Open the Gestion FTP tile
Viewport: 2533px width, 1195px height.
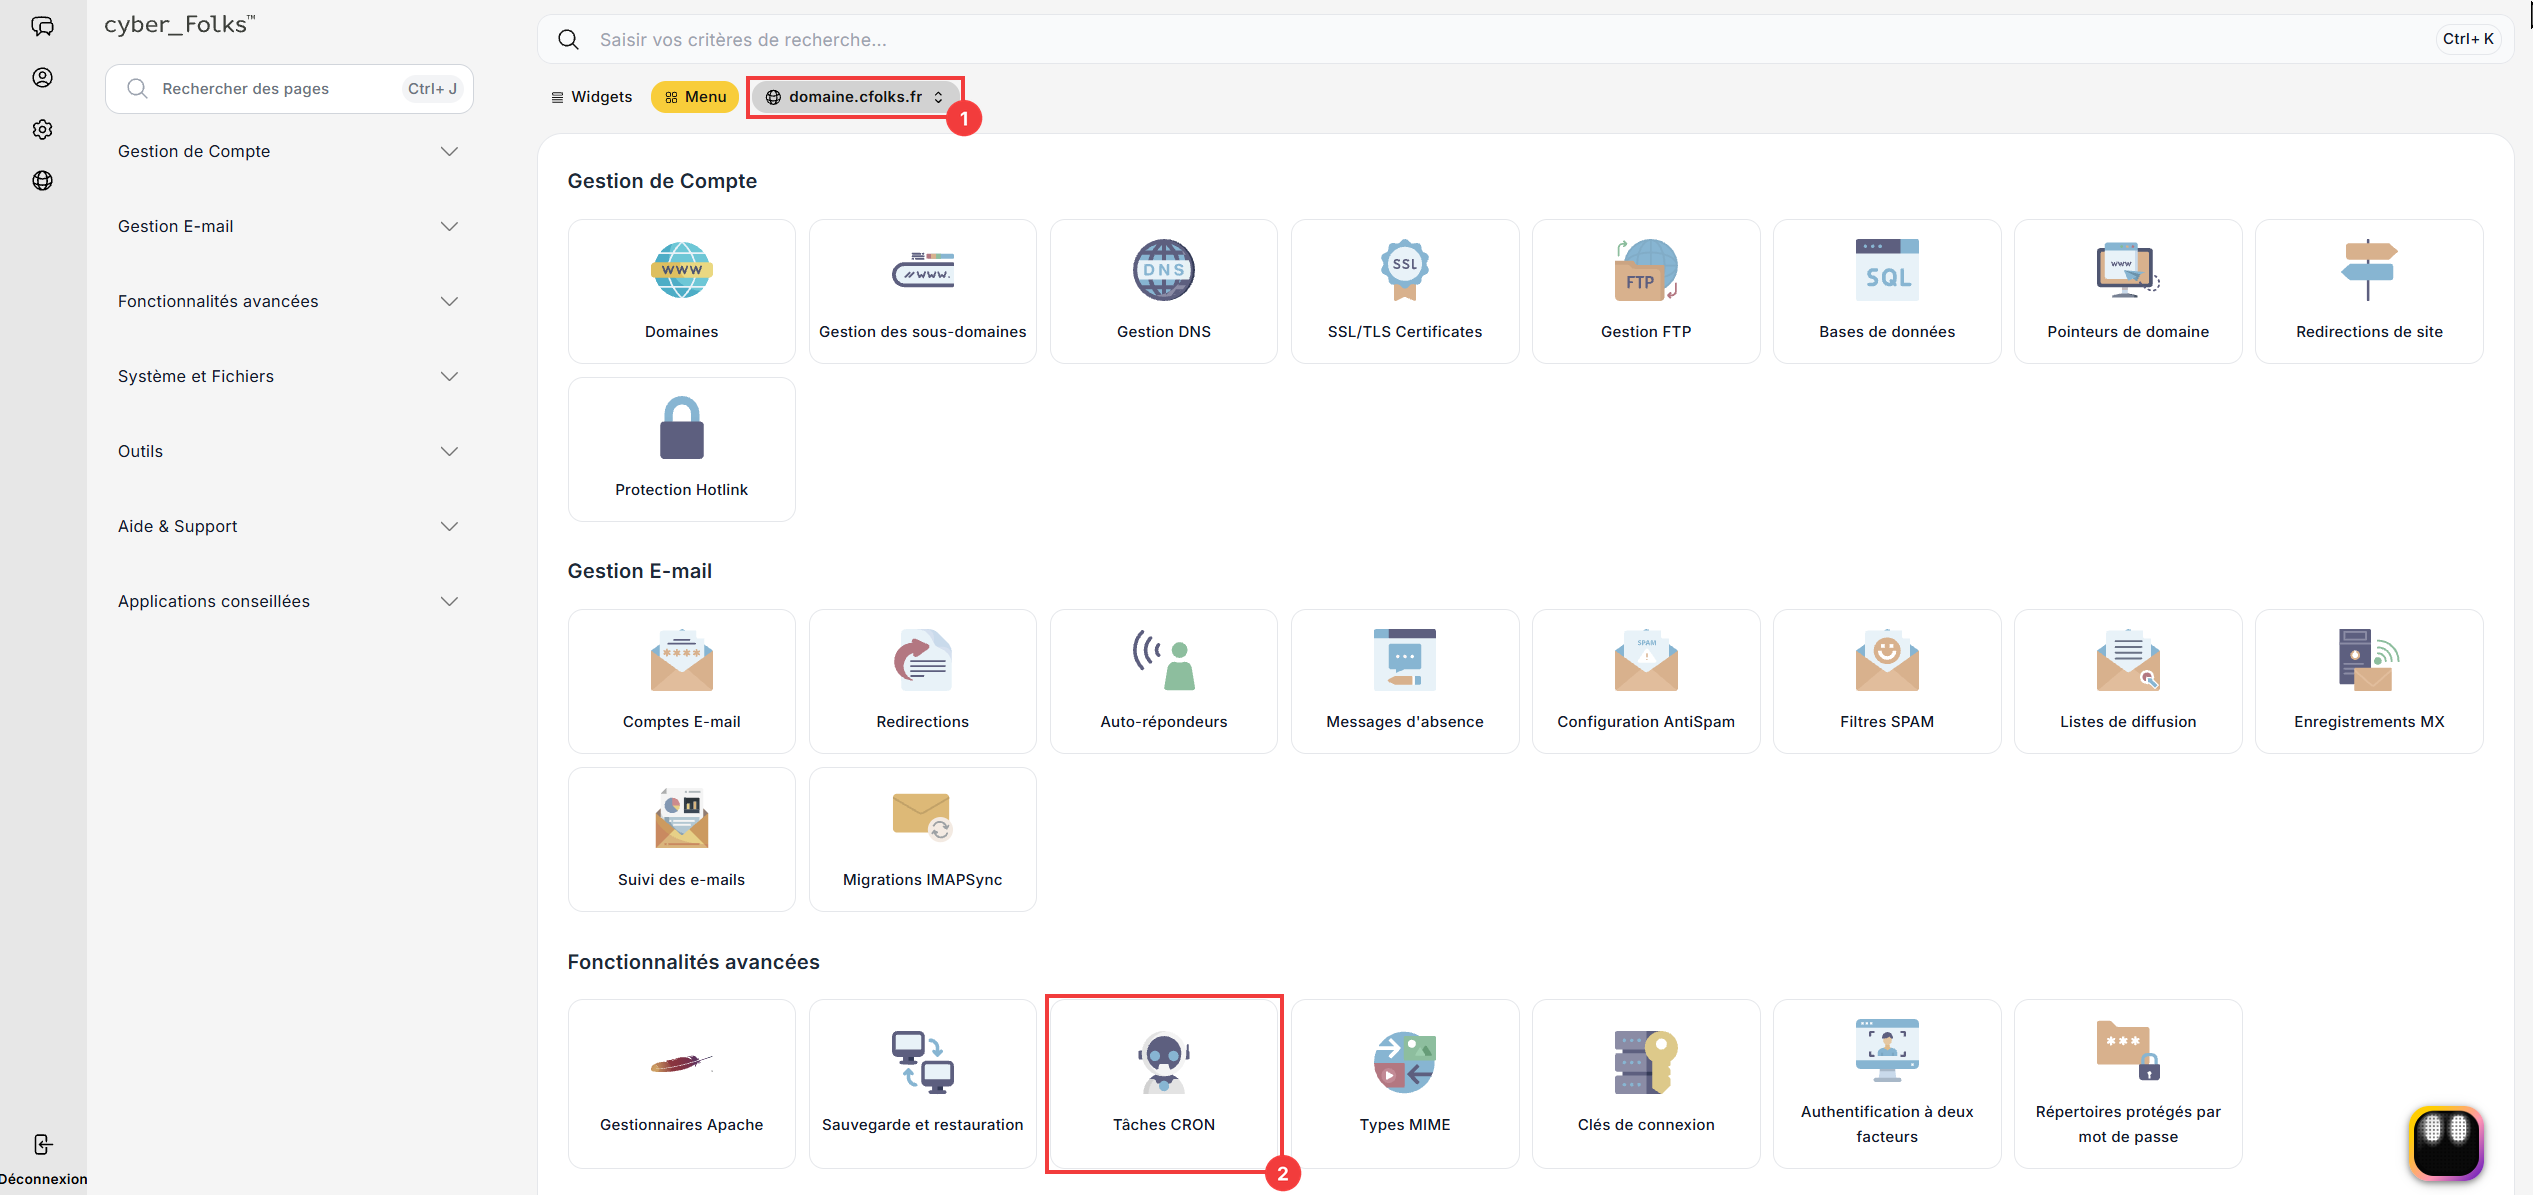[x=1645, y=291]
